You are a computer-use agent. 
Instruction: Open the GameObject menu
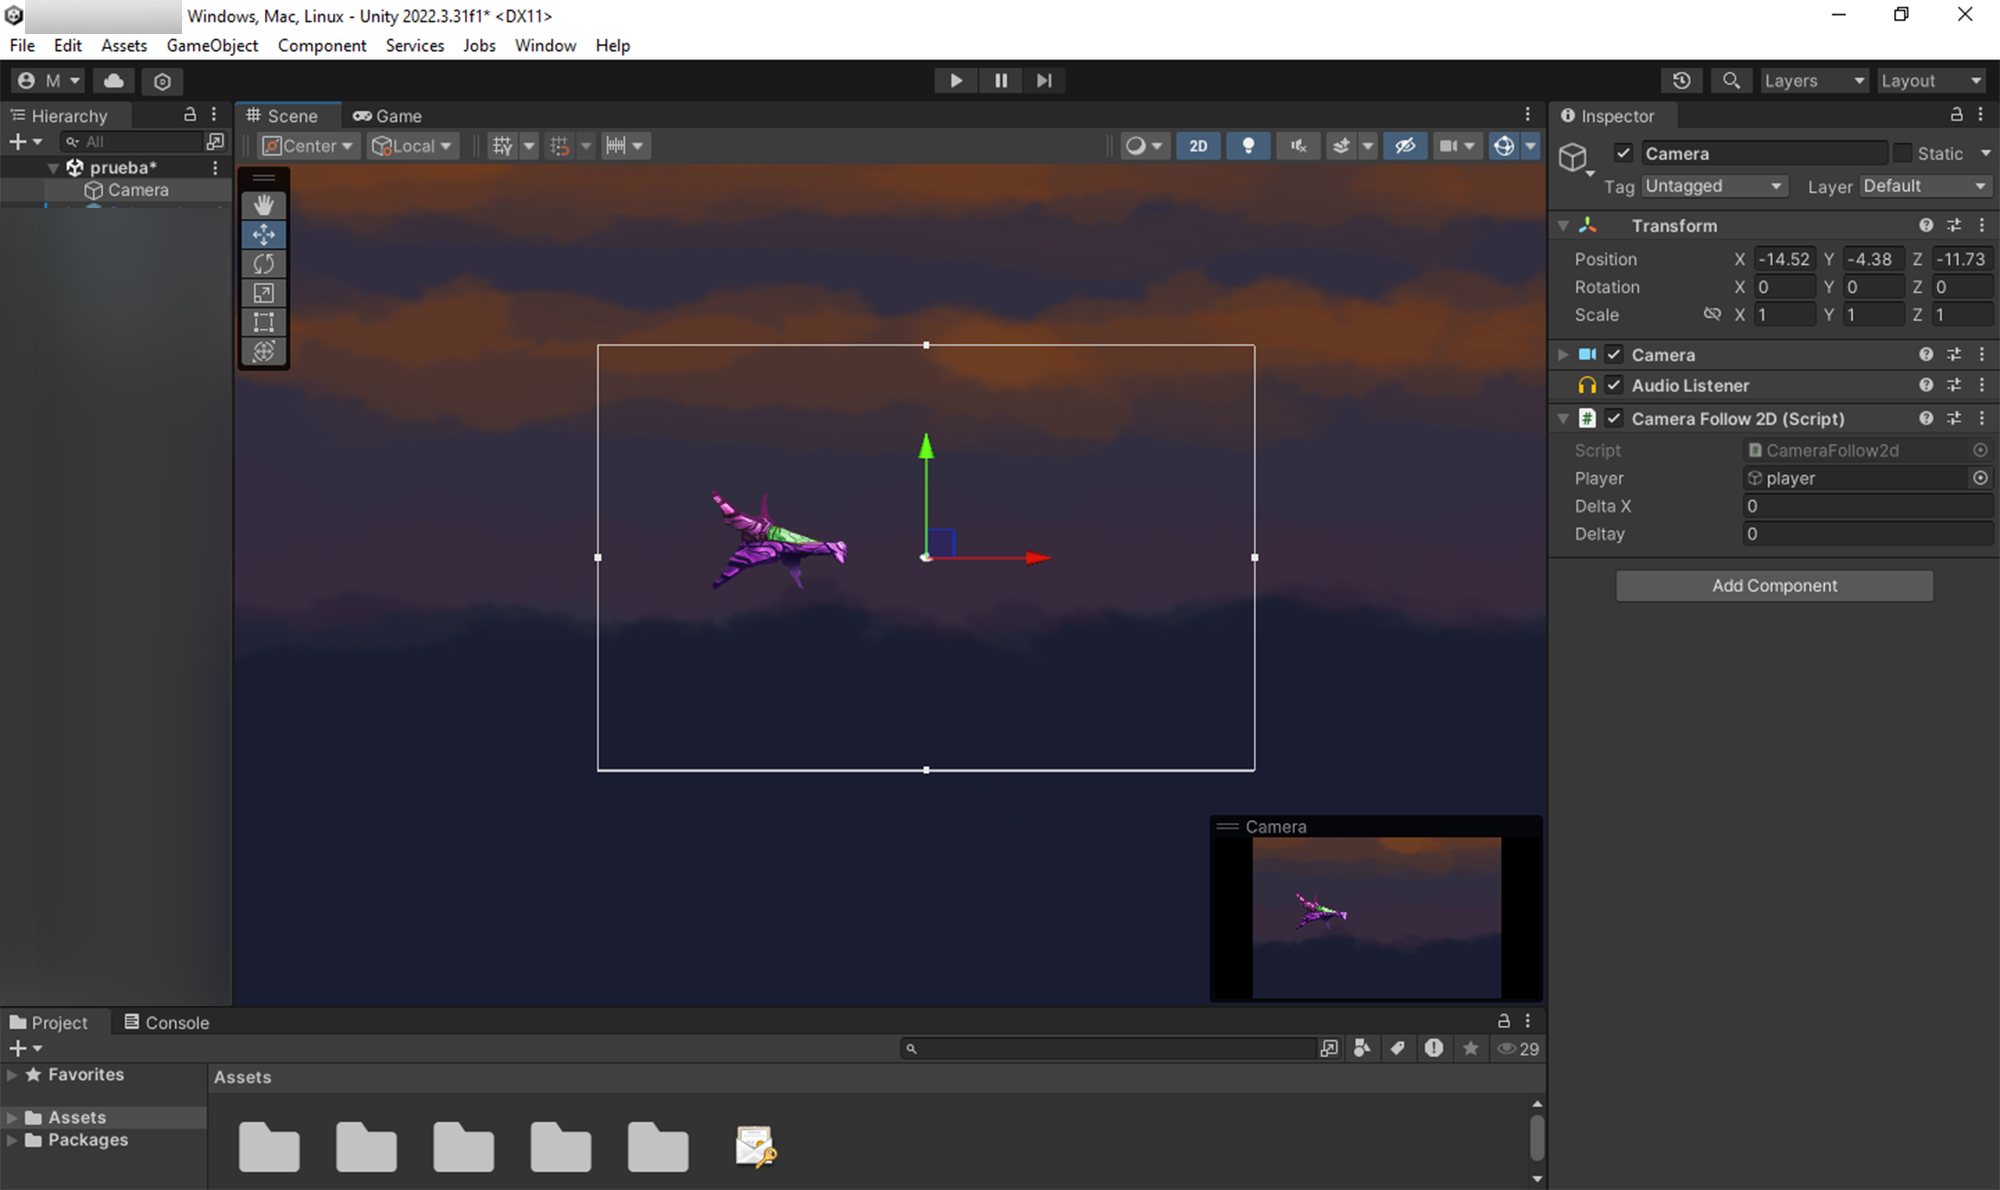click(212, 45)
